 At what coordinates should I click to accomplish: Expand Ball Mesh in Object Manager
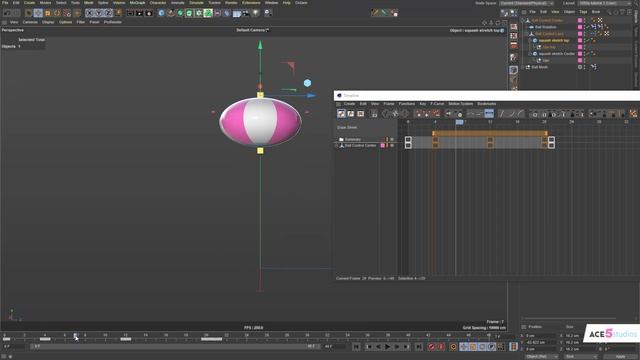coord(523,67)
